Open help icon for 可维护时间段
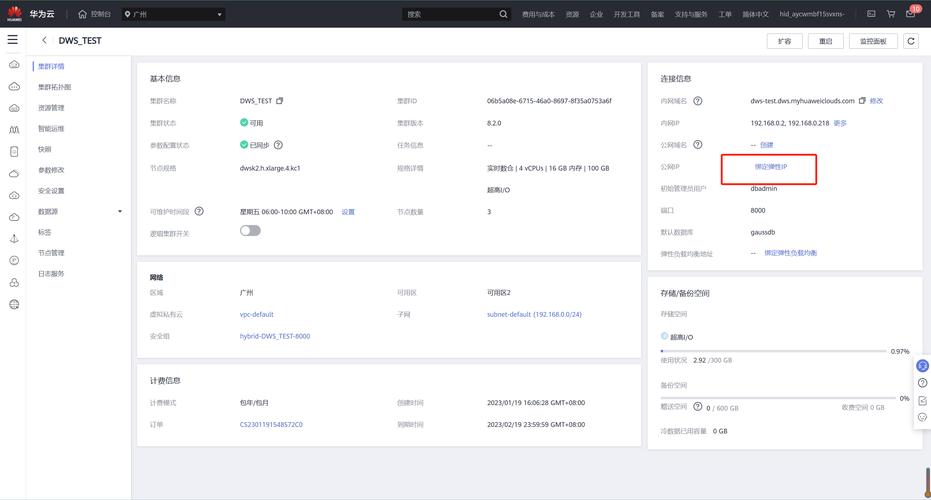The height and width of the screenshot is (500, 931). 200,211
